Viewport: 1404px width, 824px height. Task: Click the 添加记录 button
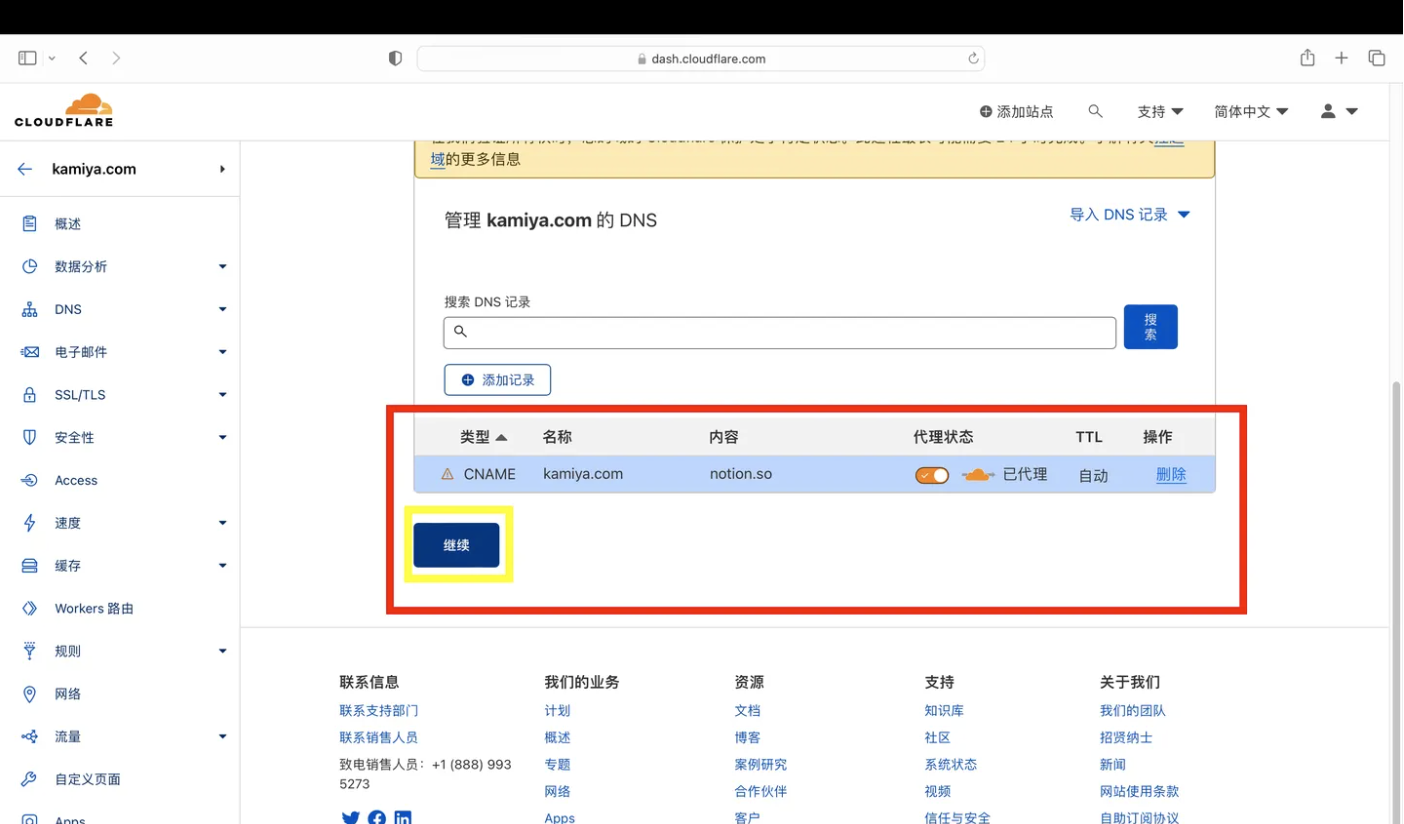coord(497,380)
